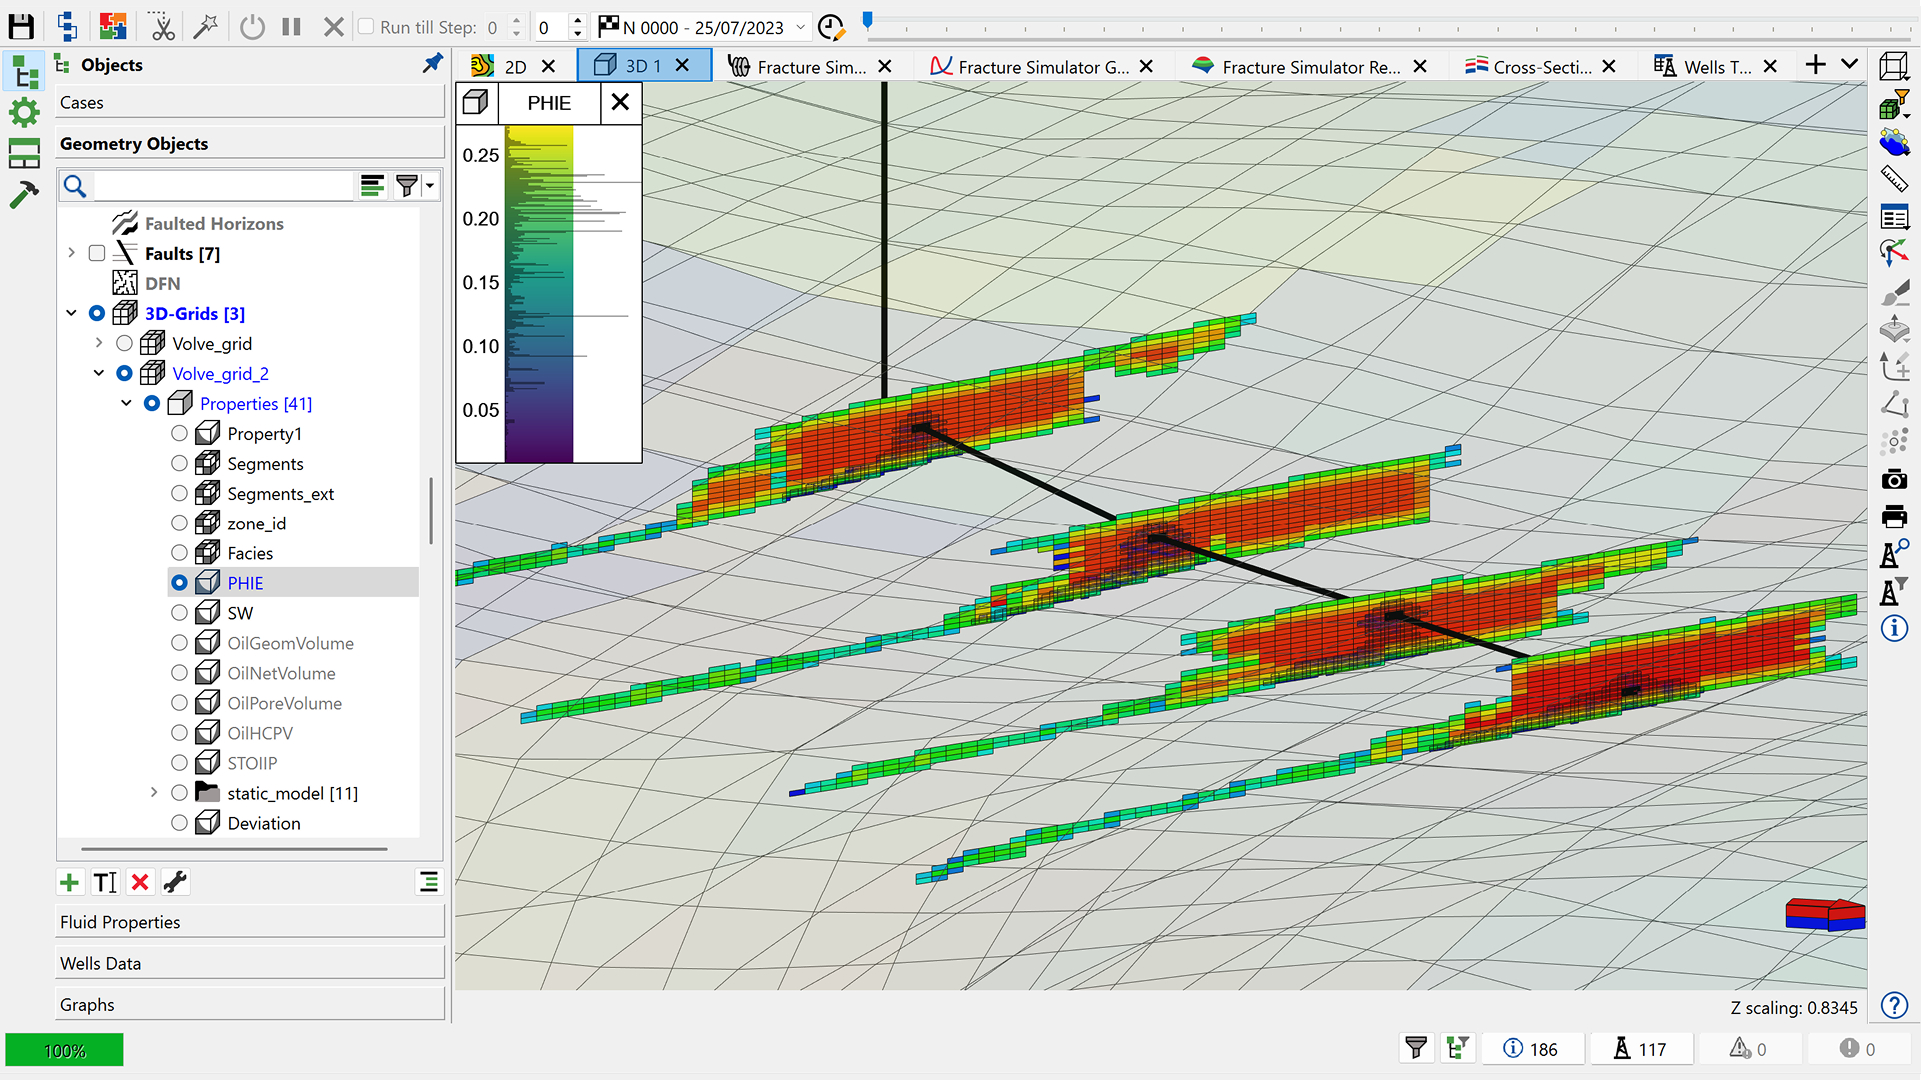
Task: Open the settings gear in left sidebar
Action: [x=24, y=112]
